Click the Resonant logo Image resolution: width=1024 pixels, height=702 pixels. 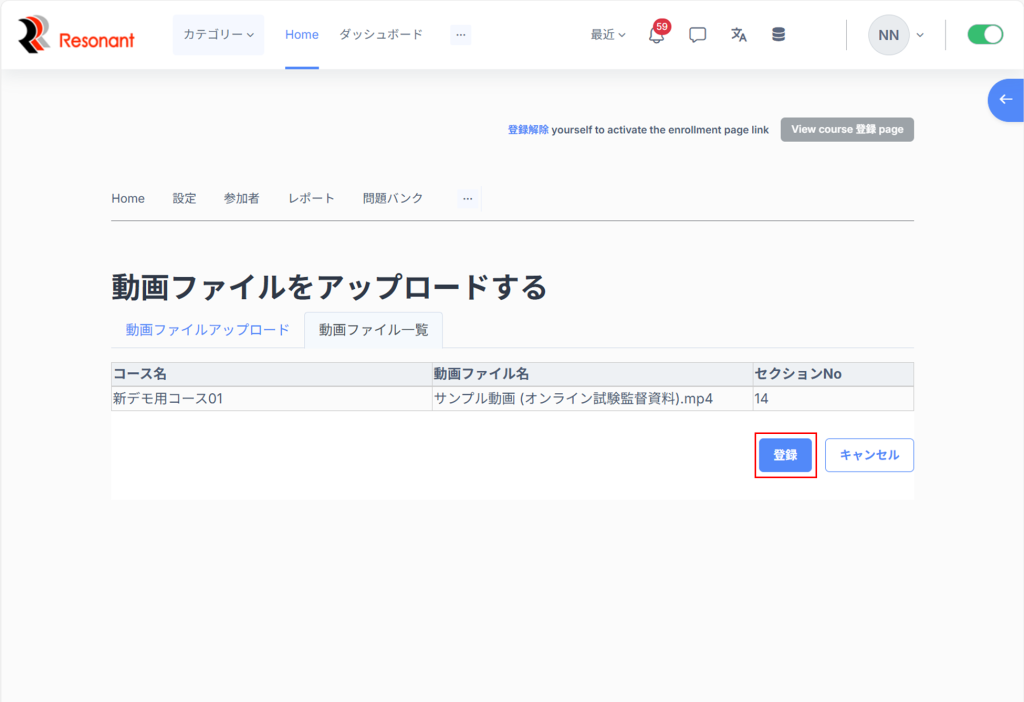coord(76,35)
